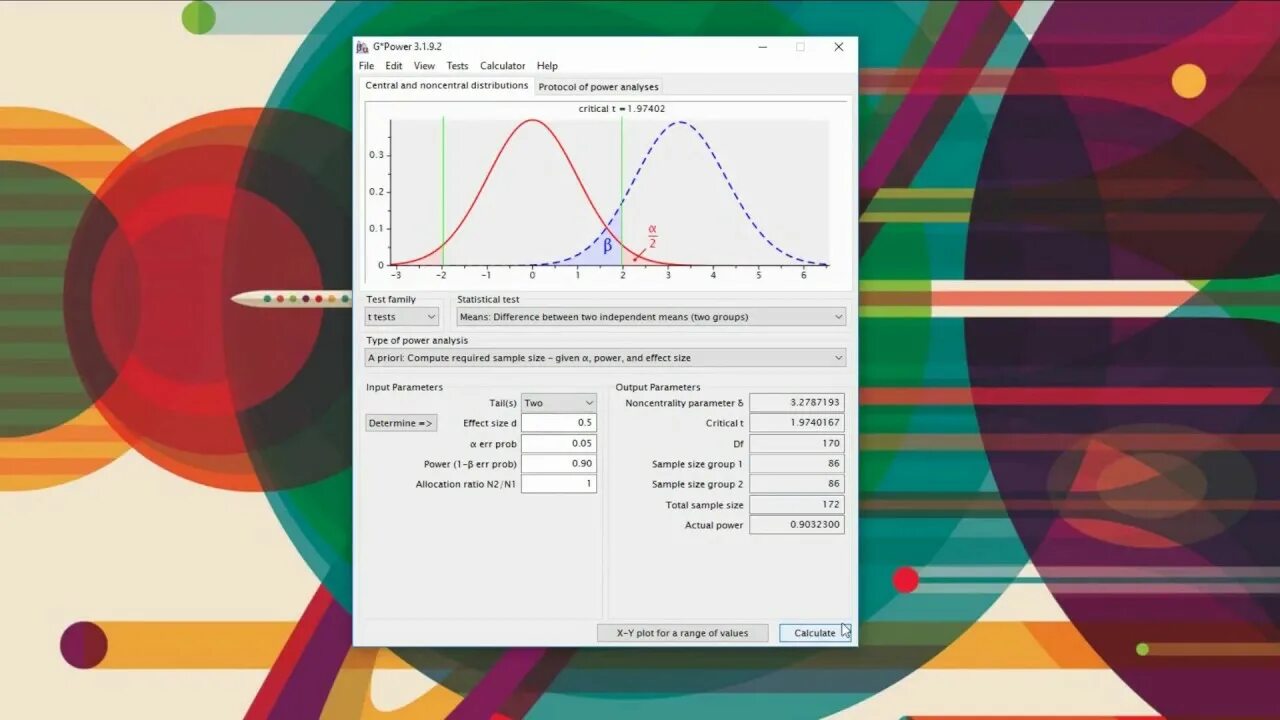
Task: Open the Tests menu
Action: [457, 66]
